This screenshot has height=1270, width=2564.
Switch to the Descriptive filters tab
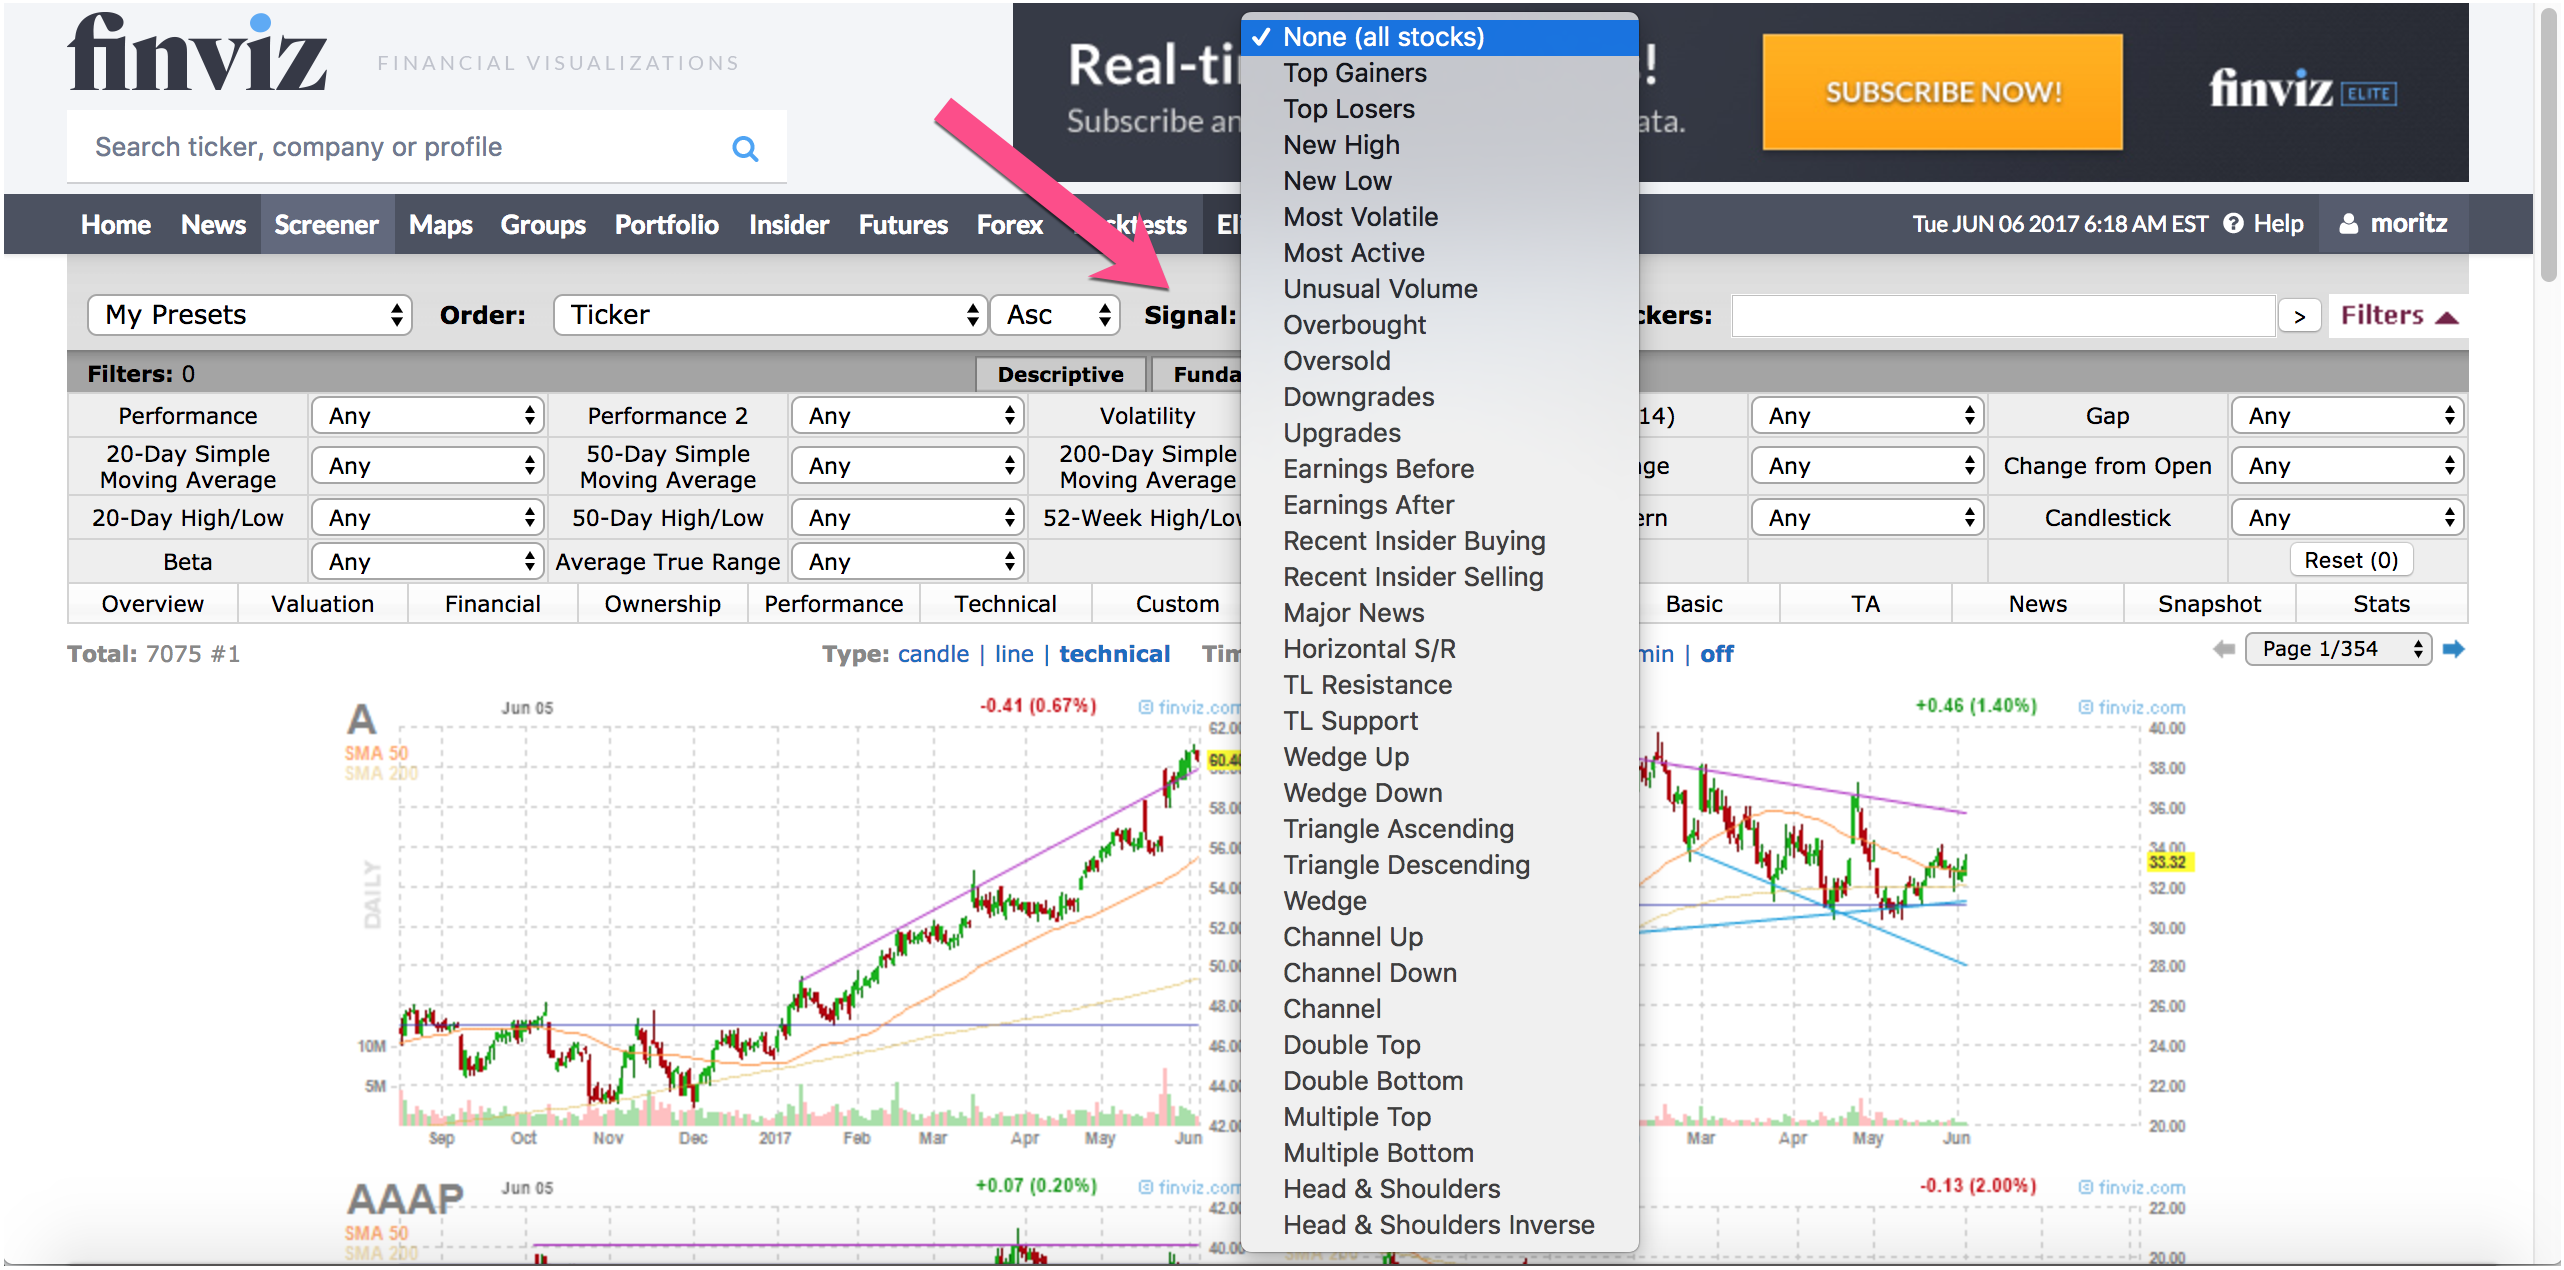pyautogui.click(x=1060, y=374)
